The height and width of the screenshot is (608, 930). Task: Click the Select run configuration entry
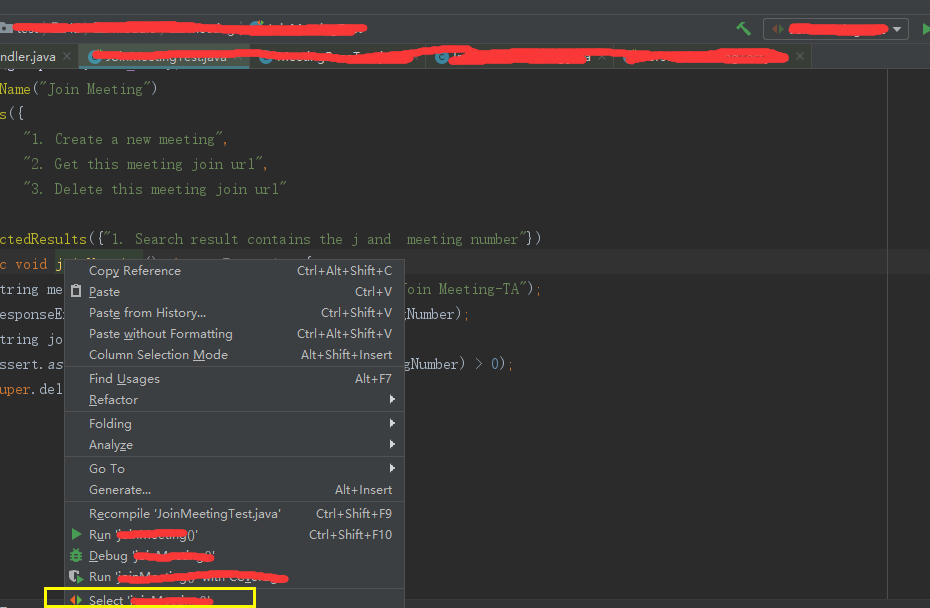234,600
